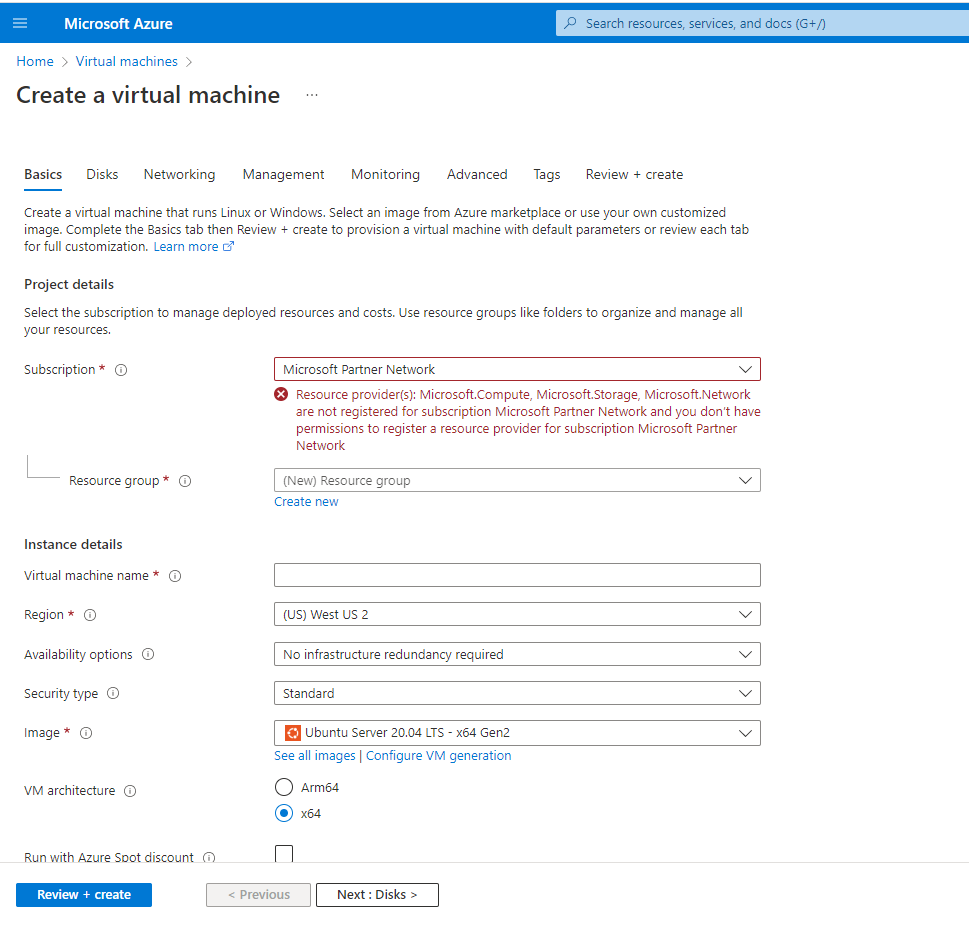
Task: Click the See all images link
Action: click(x=315, y=756)
